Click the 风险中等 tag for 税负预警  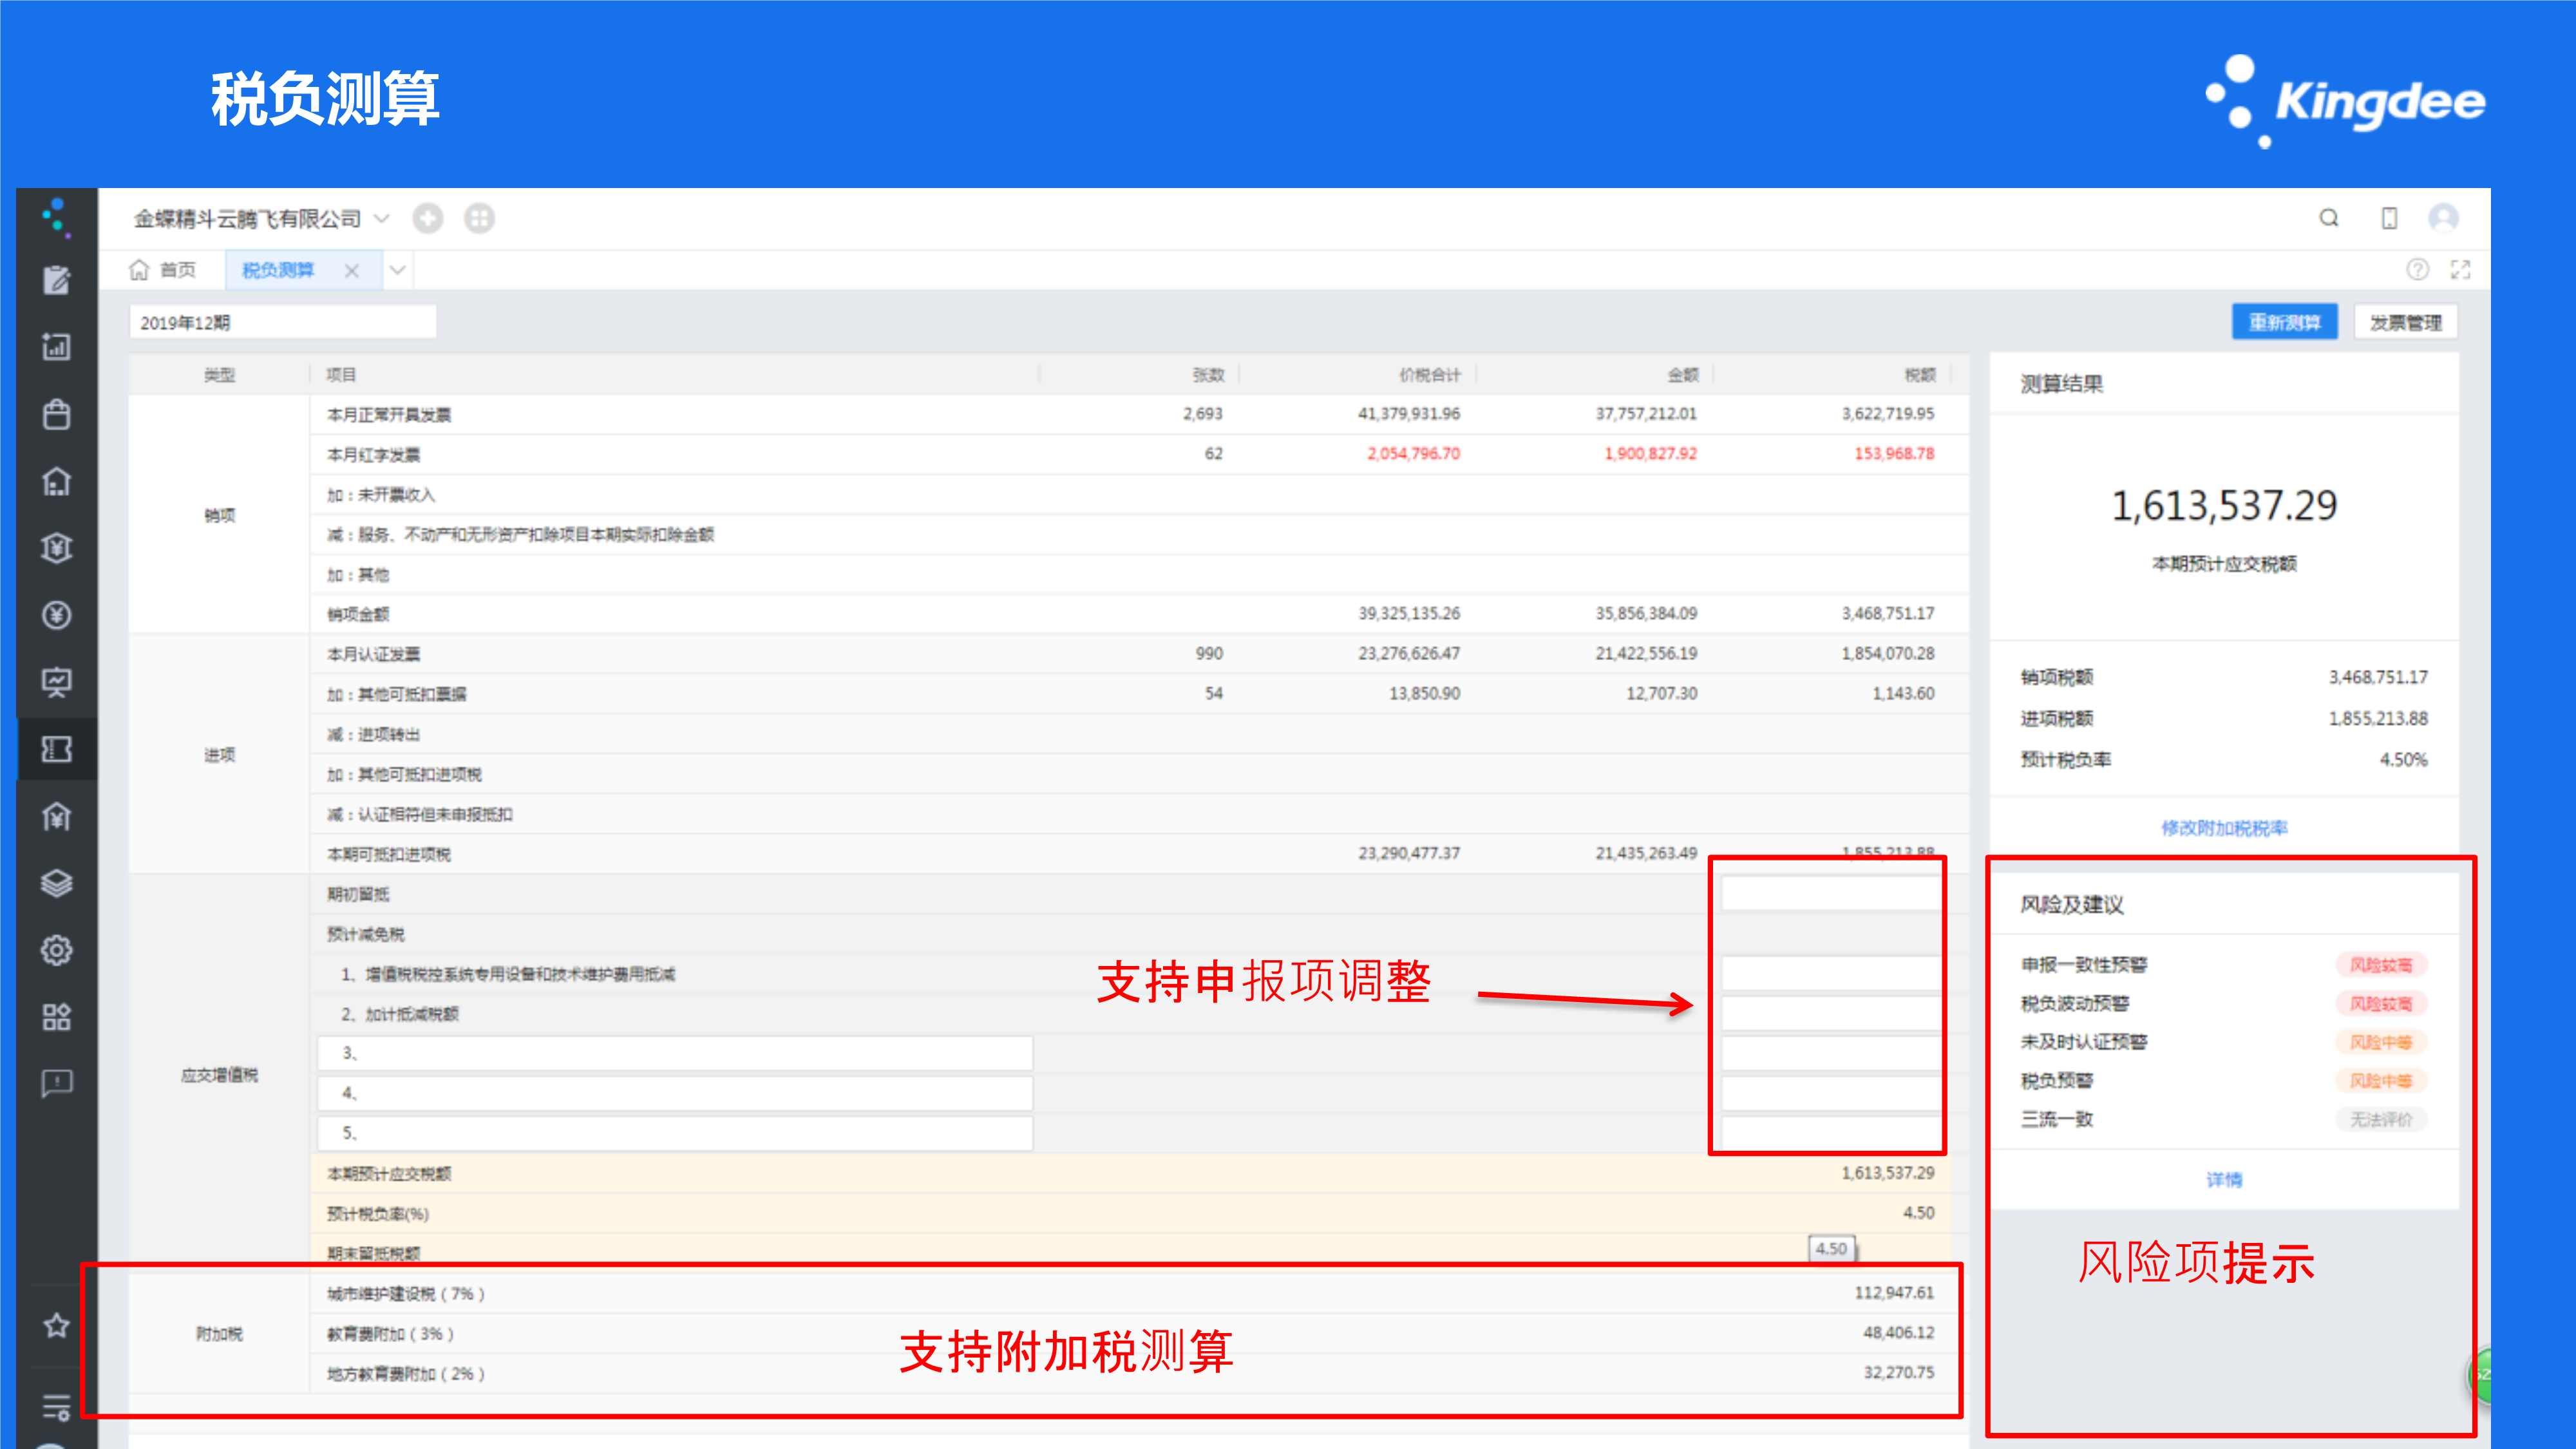pyautogui.click(x=2381, y=1081)
